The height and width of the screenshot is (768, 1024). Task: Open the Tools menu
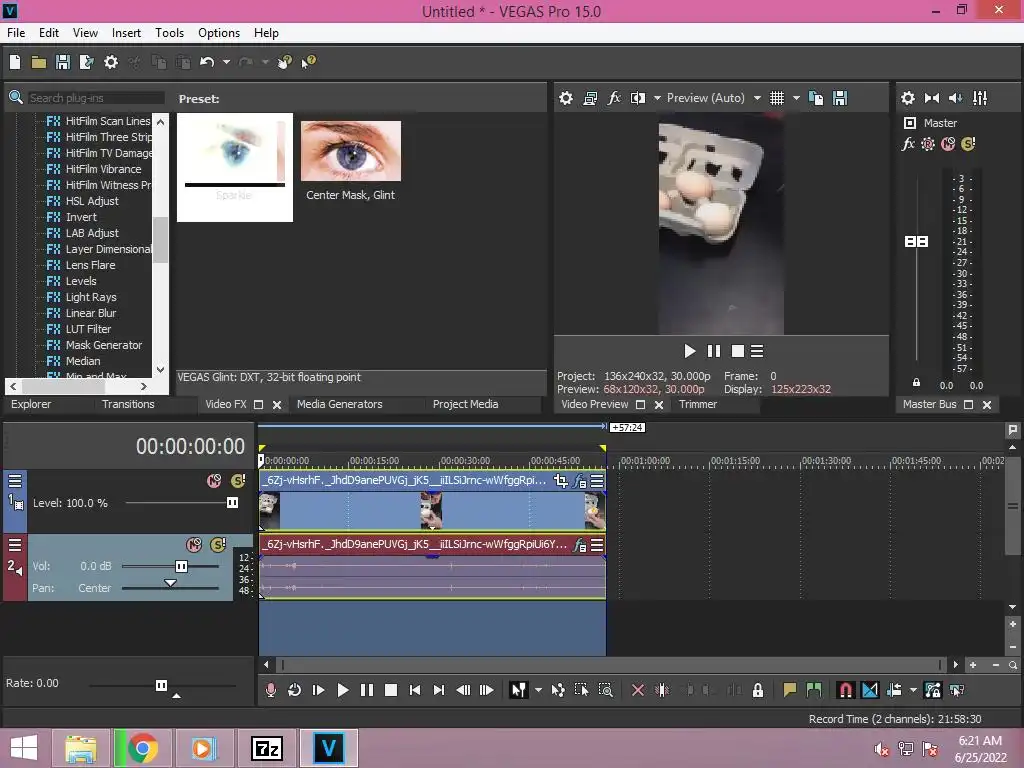point(169,33)
